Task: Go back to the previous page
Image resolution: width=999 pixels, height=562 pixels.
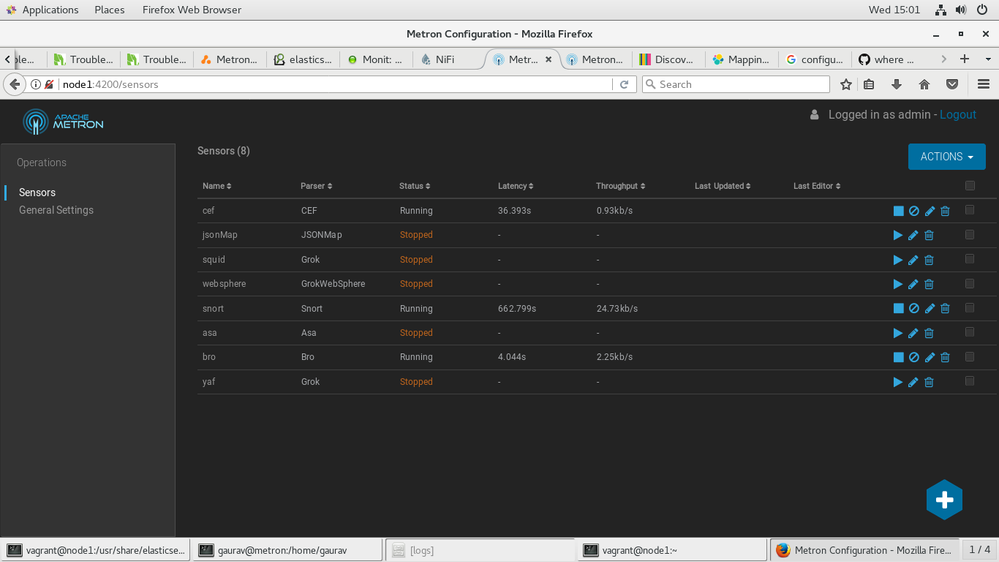Action: (x=15, y=84)
